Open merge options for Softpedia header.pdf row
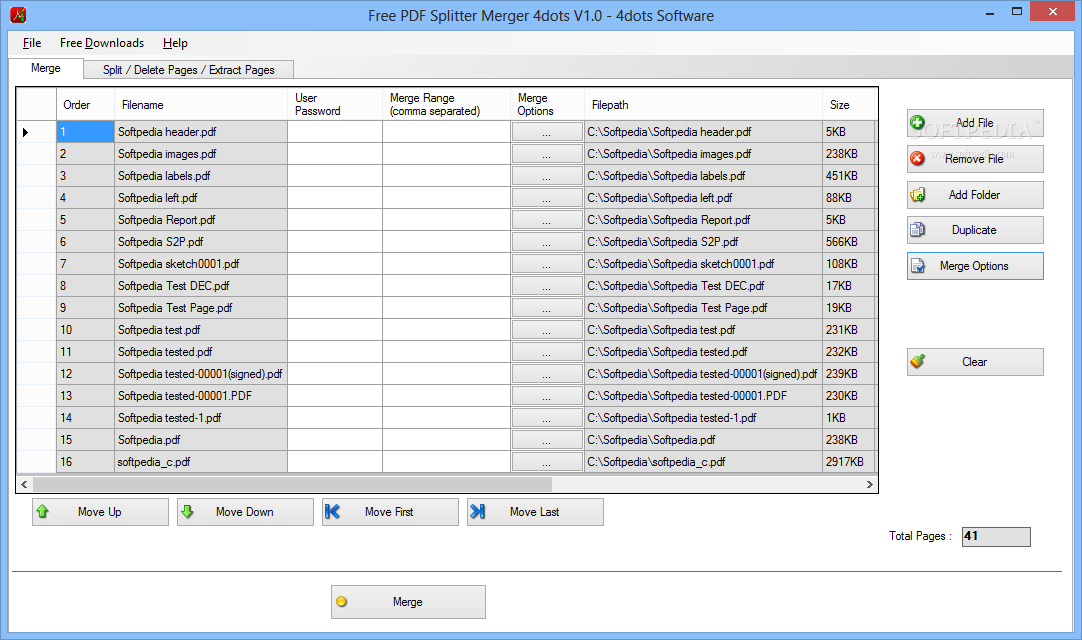The image size is (1082, 640). pos(547,132)
